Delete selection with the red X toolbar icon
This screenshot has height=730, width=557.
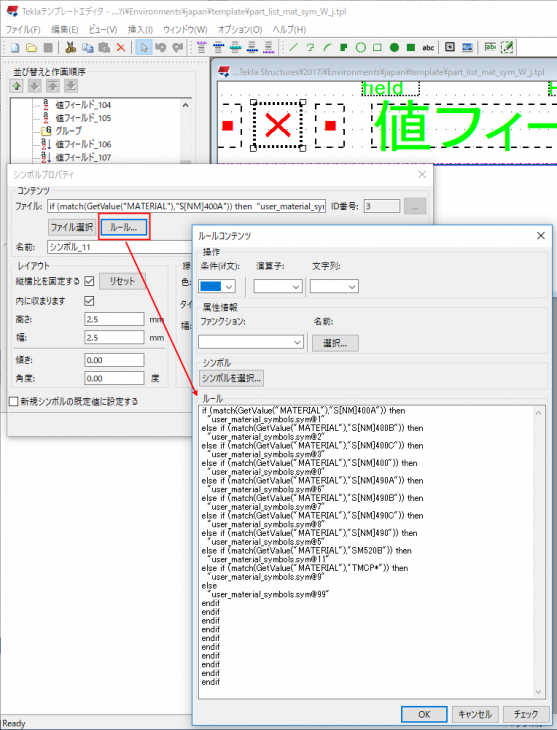coord(121,47)
